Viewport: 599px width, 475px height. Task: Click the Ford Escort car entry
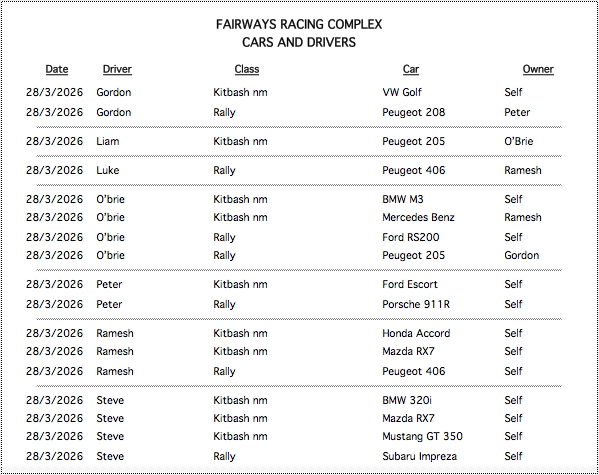[x=410, y=284]
